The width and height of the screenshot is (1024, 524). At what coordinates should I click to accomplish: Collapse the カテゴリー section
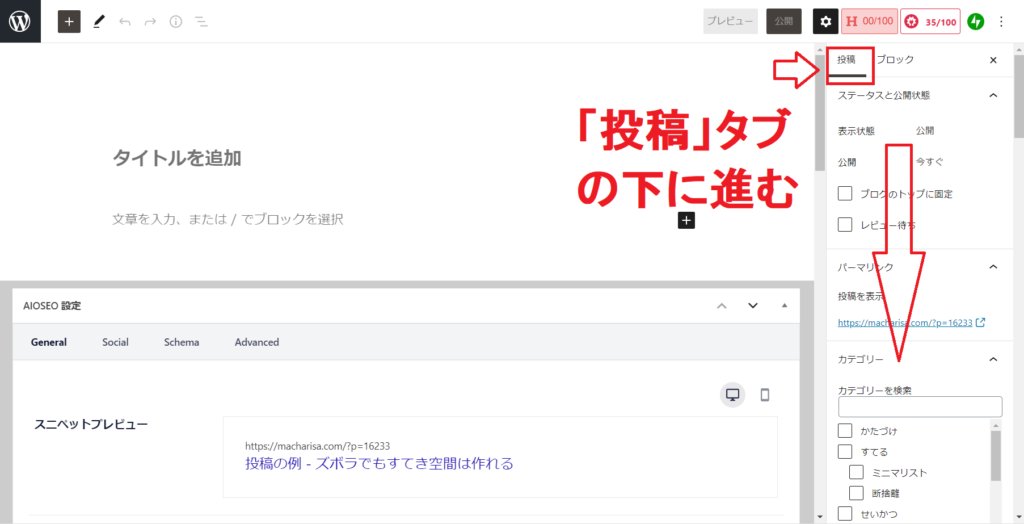(992, 359)
